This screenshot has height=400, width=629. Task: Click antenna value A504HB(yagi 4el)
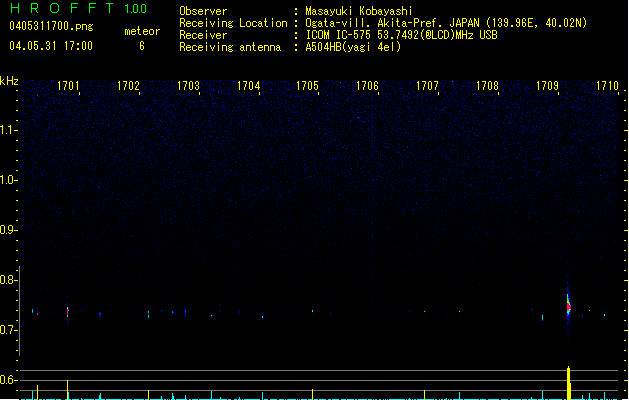pos(353,47)
